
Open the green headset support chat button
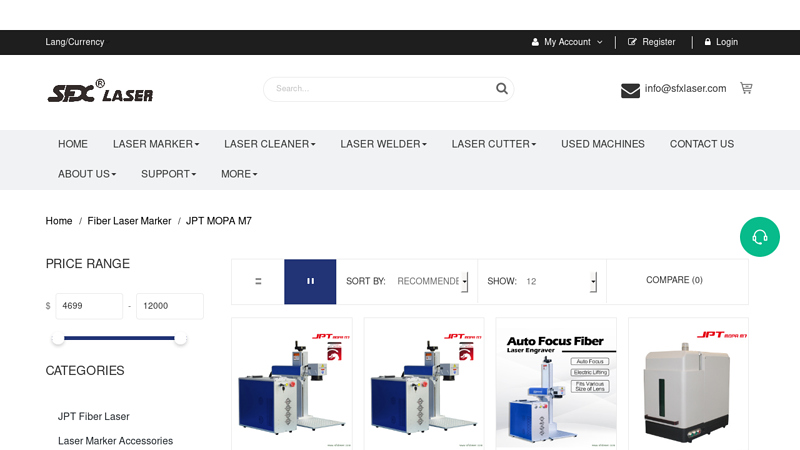pyautogui.click(x=760, y=237)
